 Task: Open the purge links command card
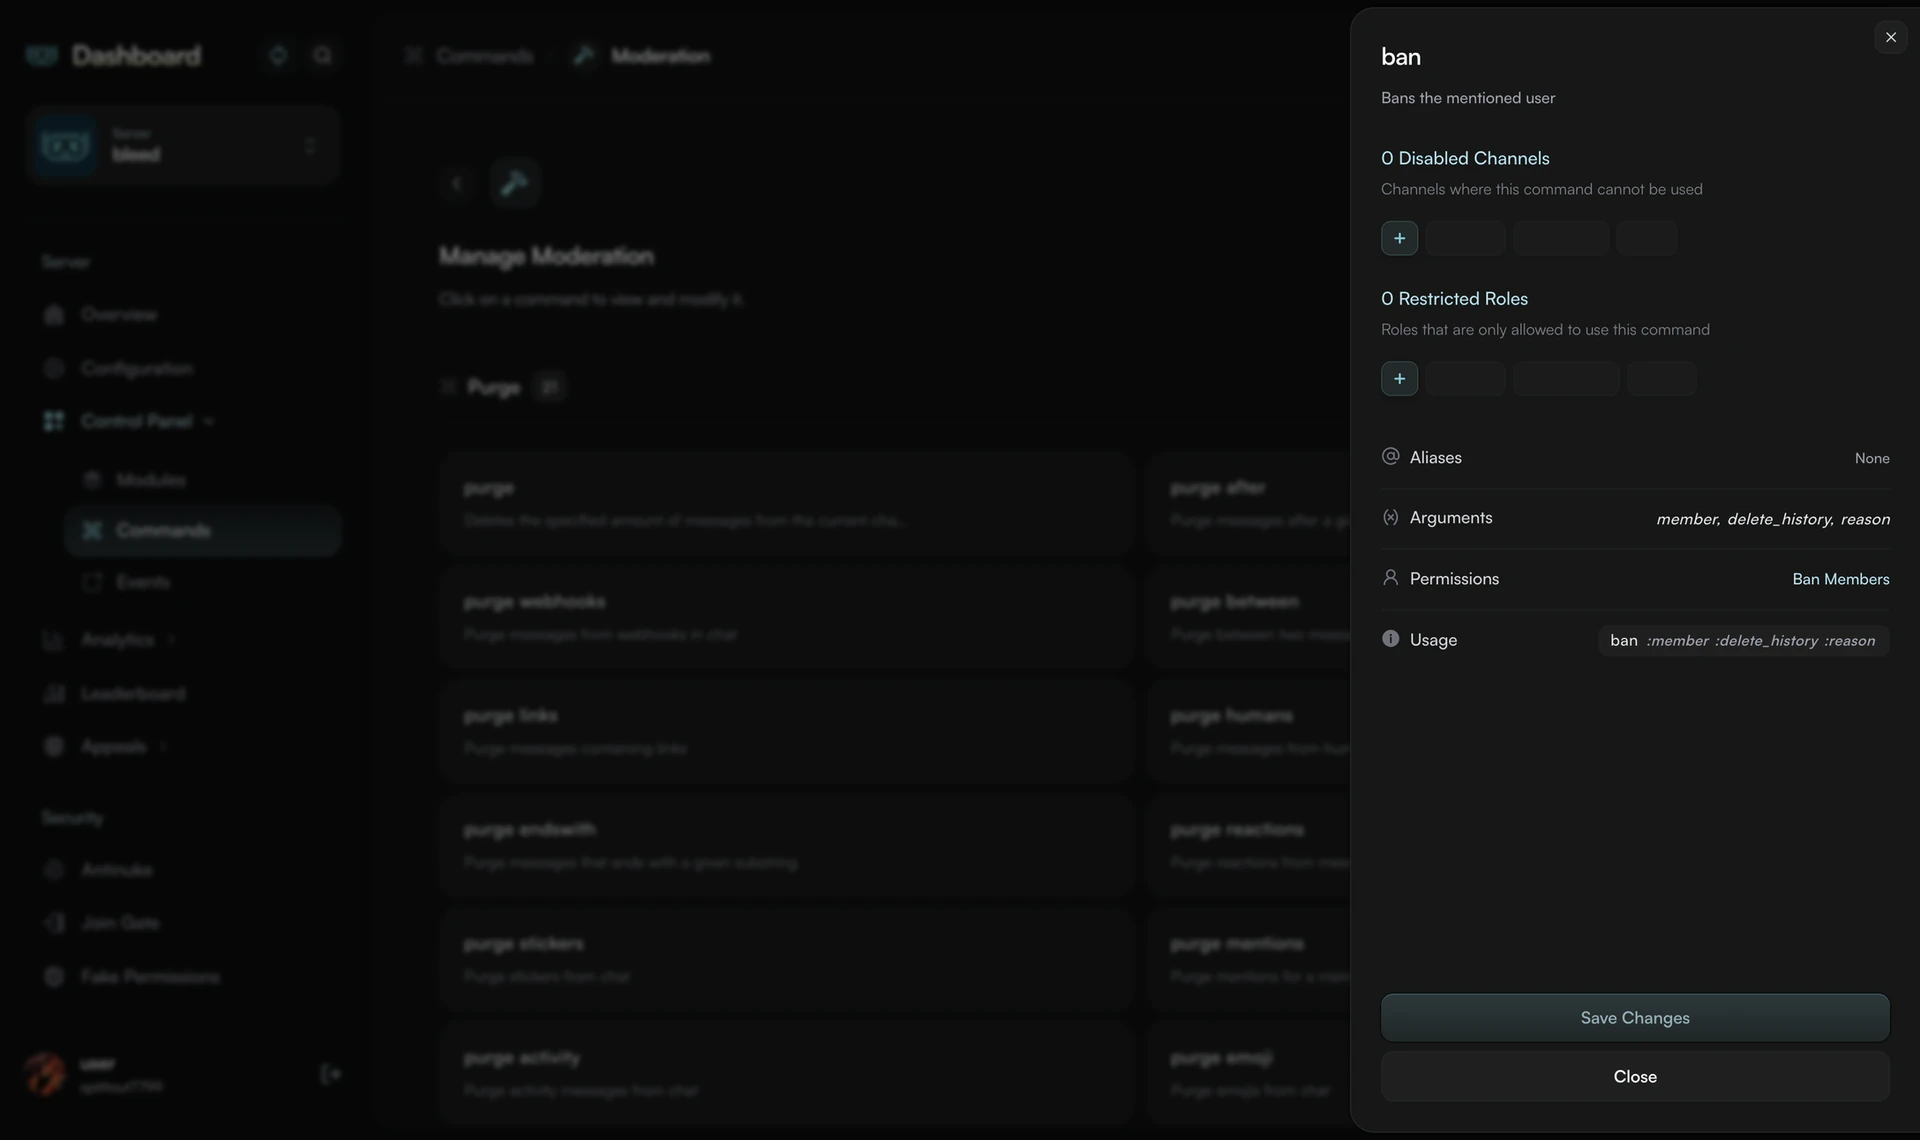[x=786, y=731]
